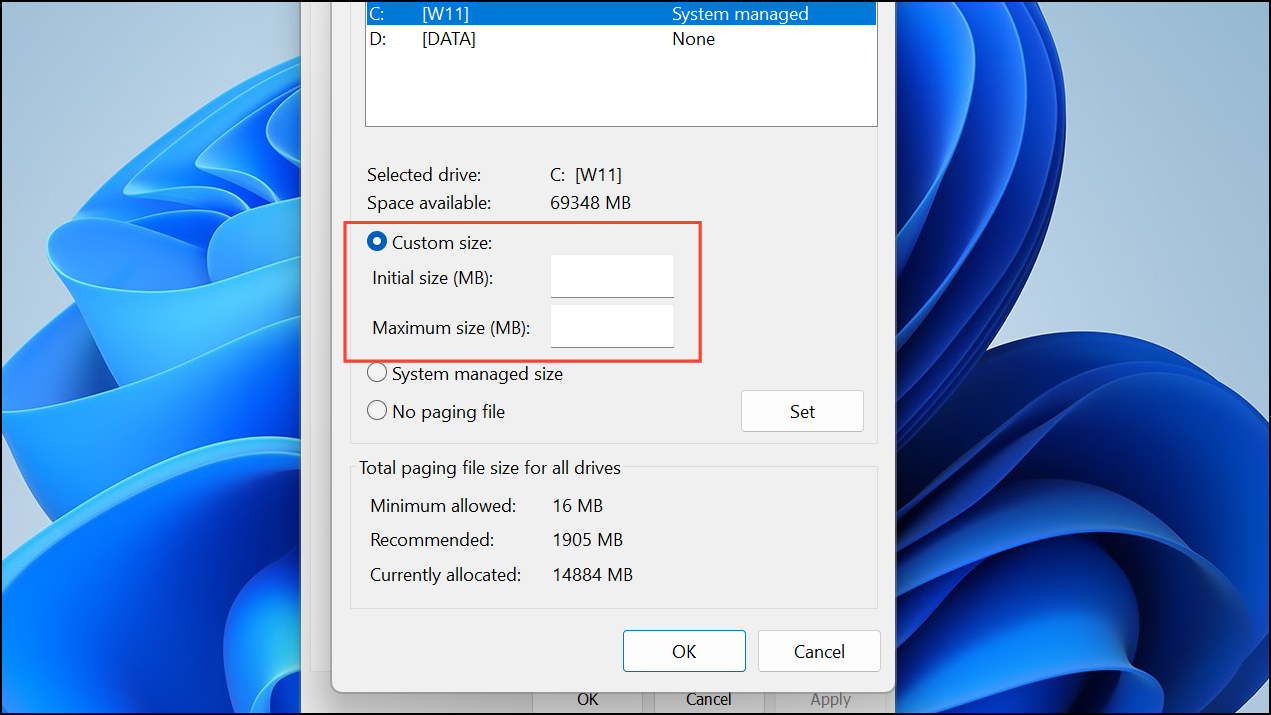1271x715 pixels.
Task: Click the None paging label for drive D:
Action: 693,38
